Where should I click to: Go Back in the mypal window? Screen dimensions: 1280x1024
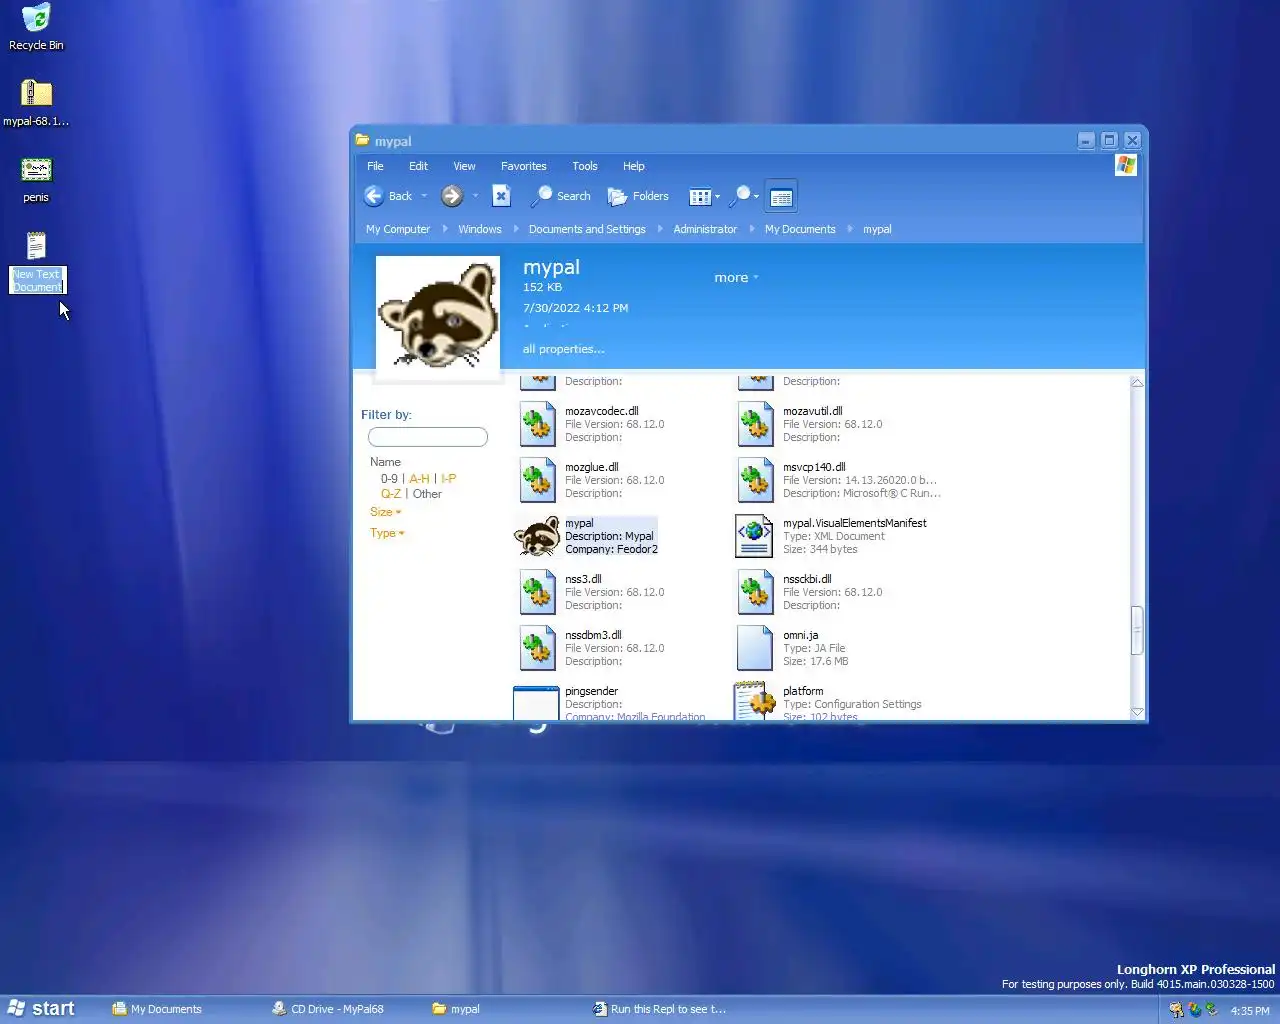click(389, 196)
